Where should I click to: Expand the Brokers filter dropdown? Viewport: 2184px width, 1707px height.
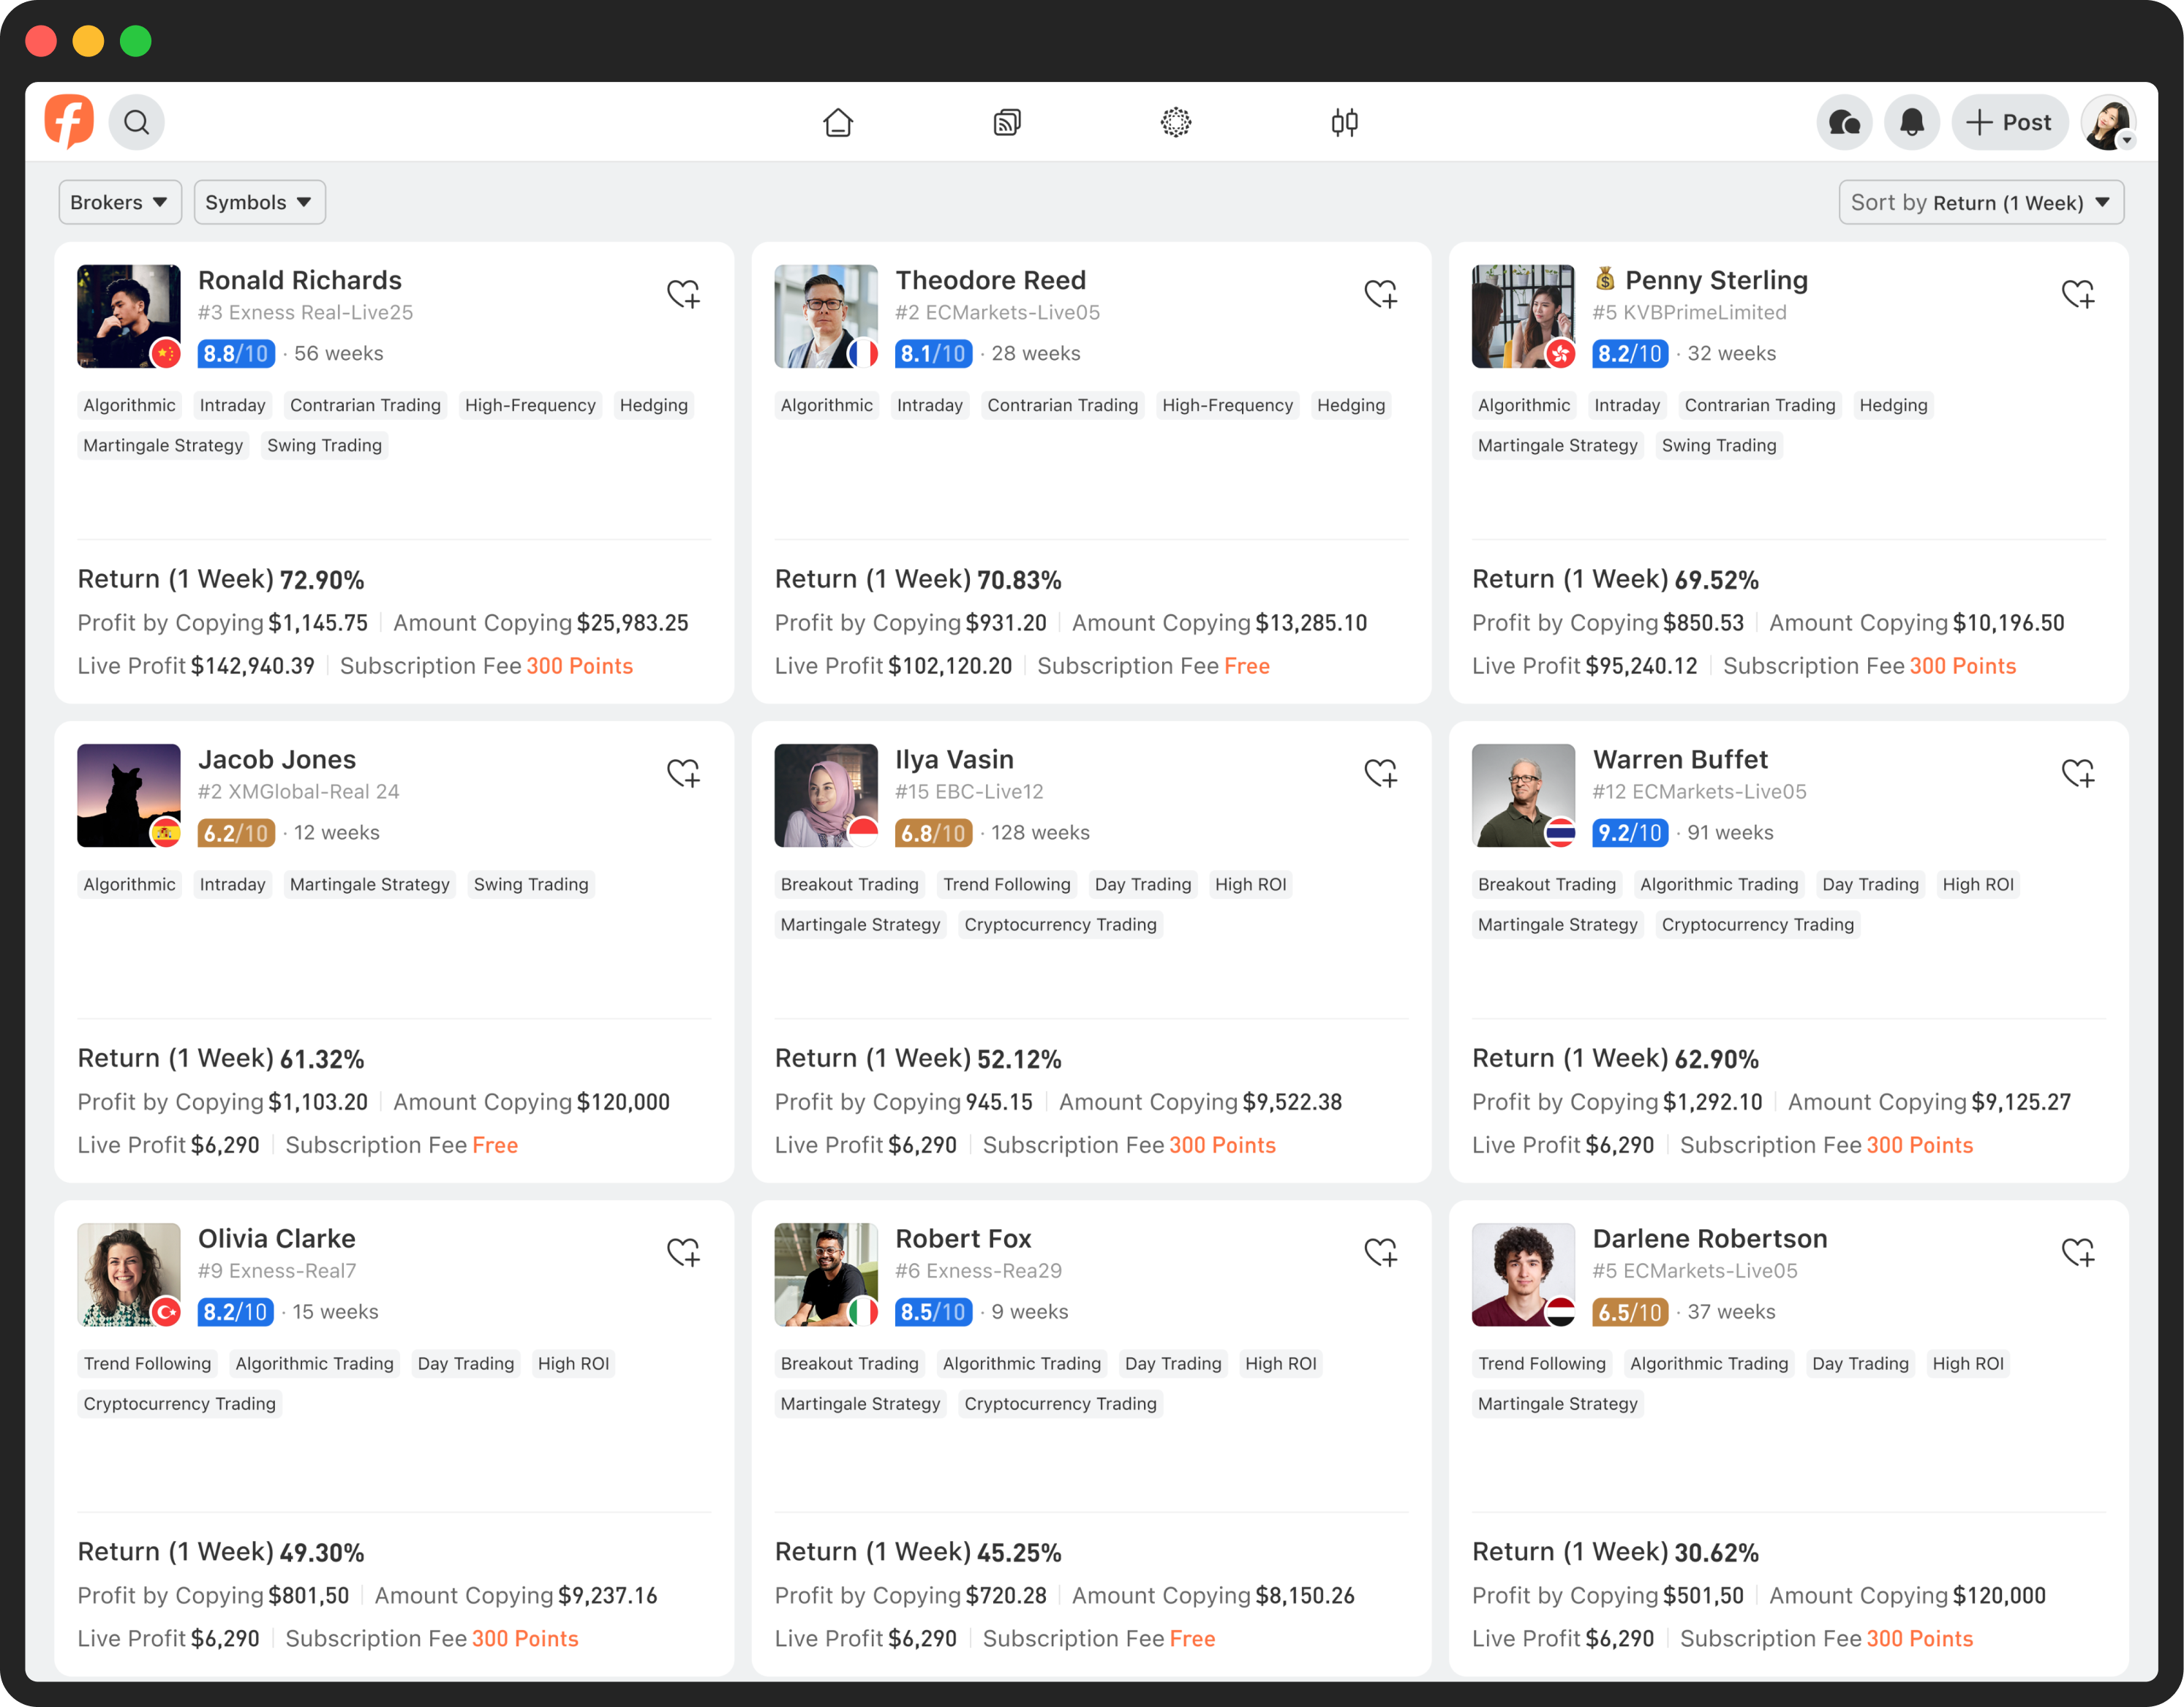[119, 202]
